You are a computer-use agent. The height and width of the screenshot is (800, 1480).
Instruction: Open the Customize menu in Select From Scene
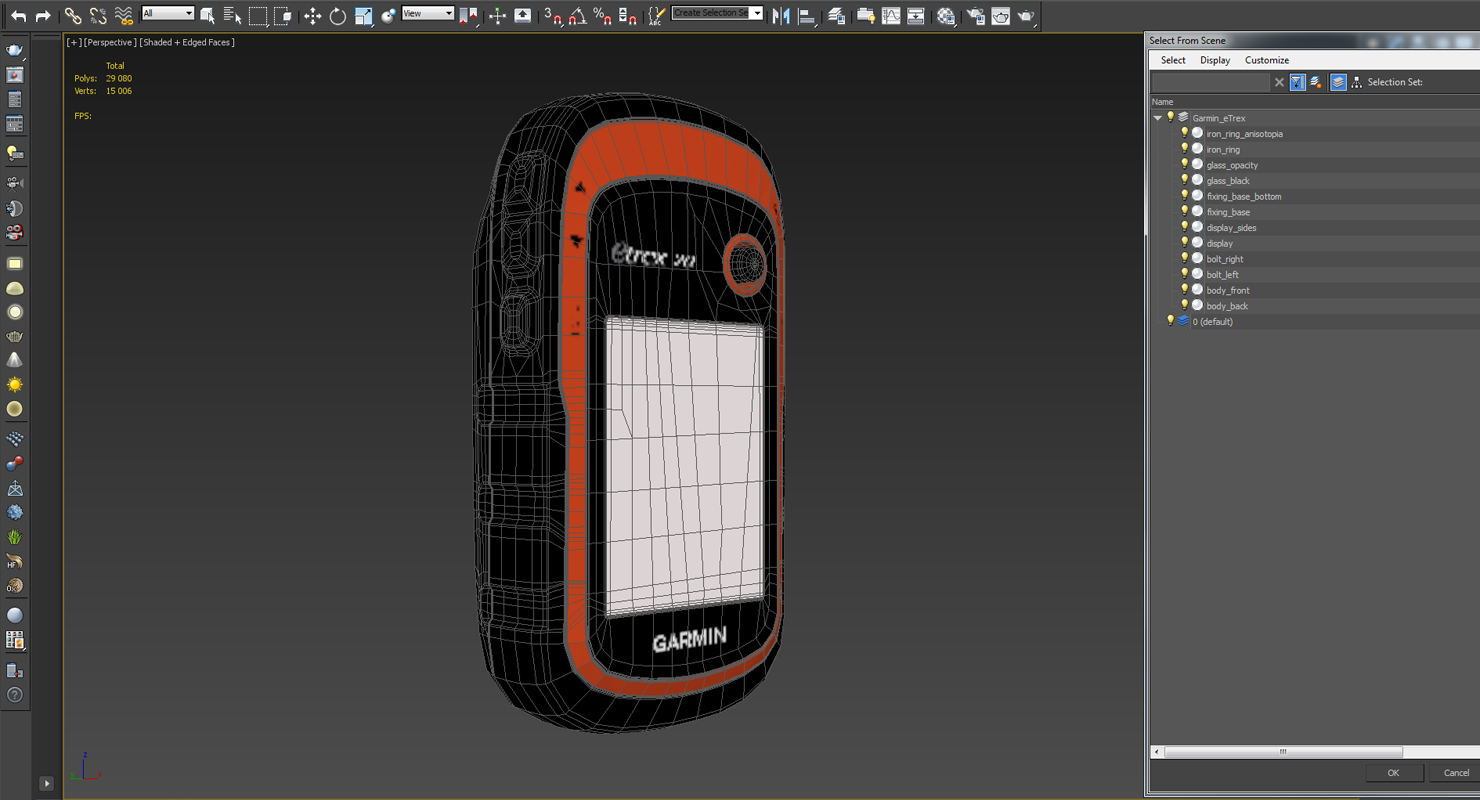click(1267, 60)
